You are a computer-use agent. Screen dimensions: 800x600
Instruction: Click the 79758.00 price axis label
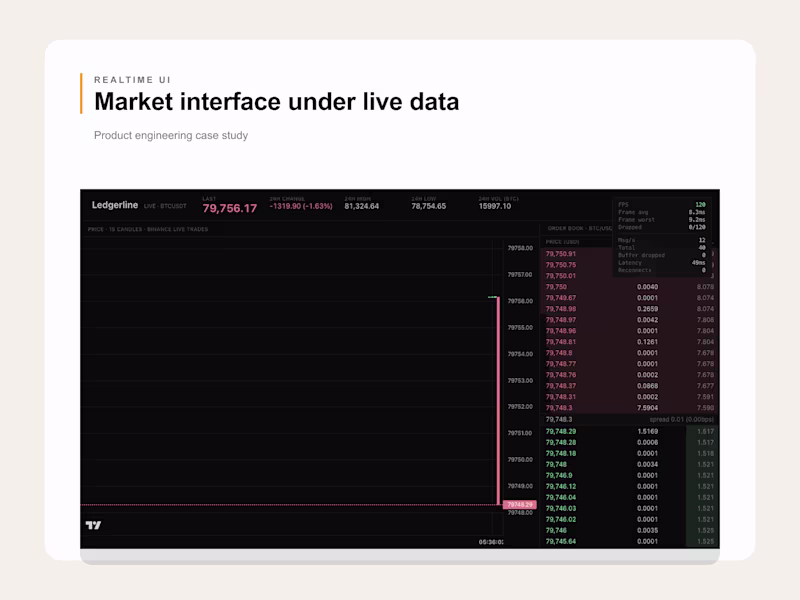pyautogui.click(x=520, y=248)
